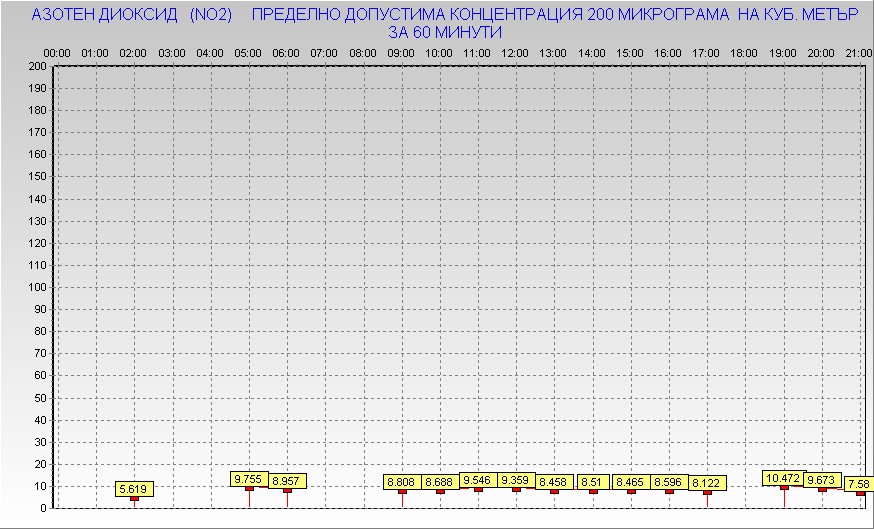874x529 pixels.
Task: Select the 9.755 value label
Action: 248,479
